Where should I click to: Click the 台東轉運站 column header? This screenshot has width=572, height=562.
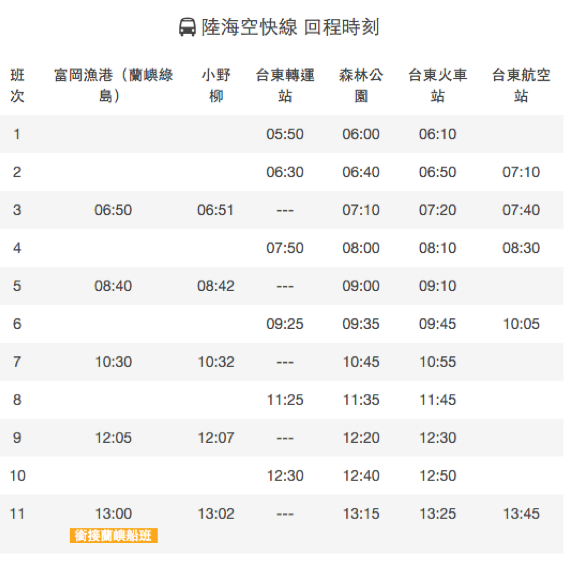click(285, 85)
